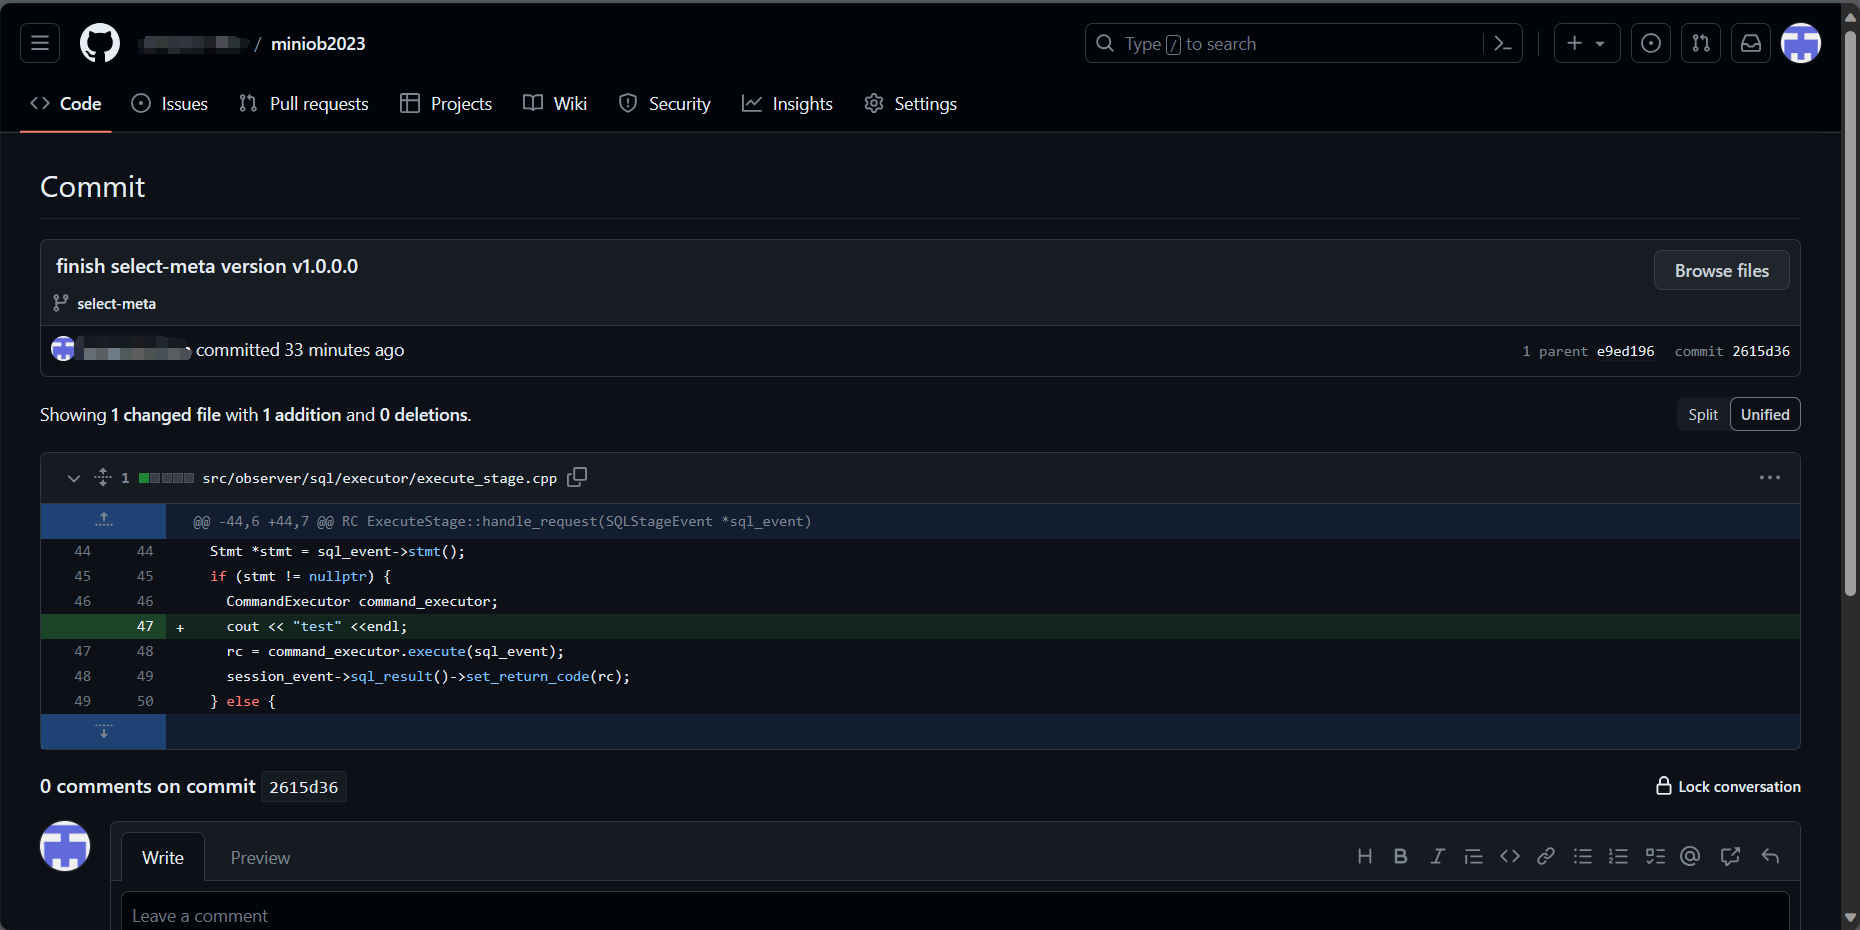Open the Issues tab
The width and height of the screenshot is (1860, 930).
(x=170, y=104)
